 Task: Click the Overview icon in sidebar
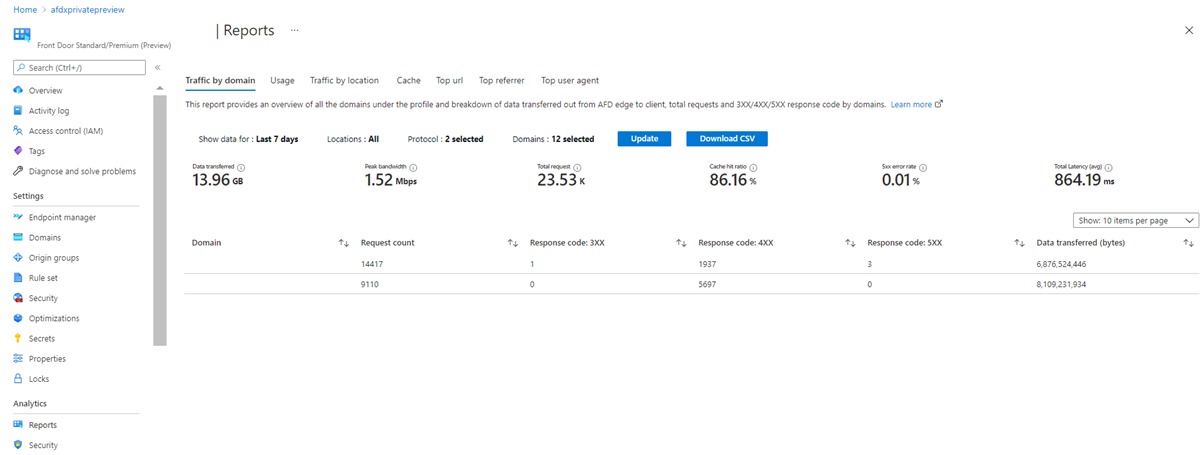point(18,91)
